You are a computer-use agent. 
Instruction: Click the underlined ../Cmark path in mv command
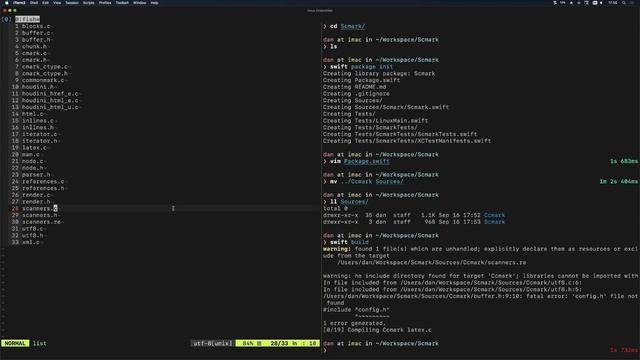[356, 181]
